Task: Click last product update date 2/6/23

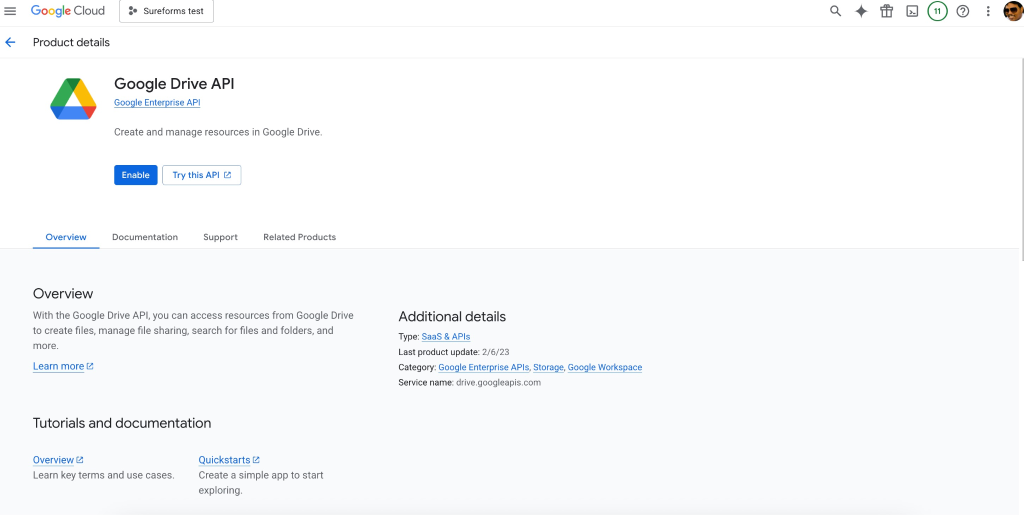Action: point(496,352)
